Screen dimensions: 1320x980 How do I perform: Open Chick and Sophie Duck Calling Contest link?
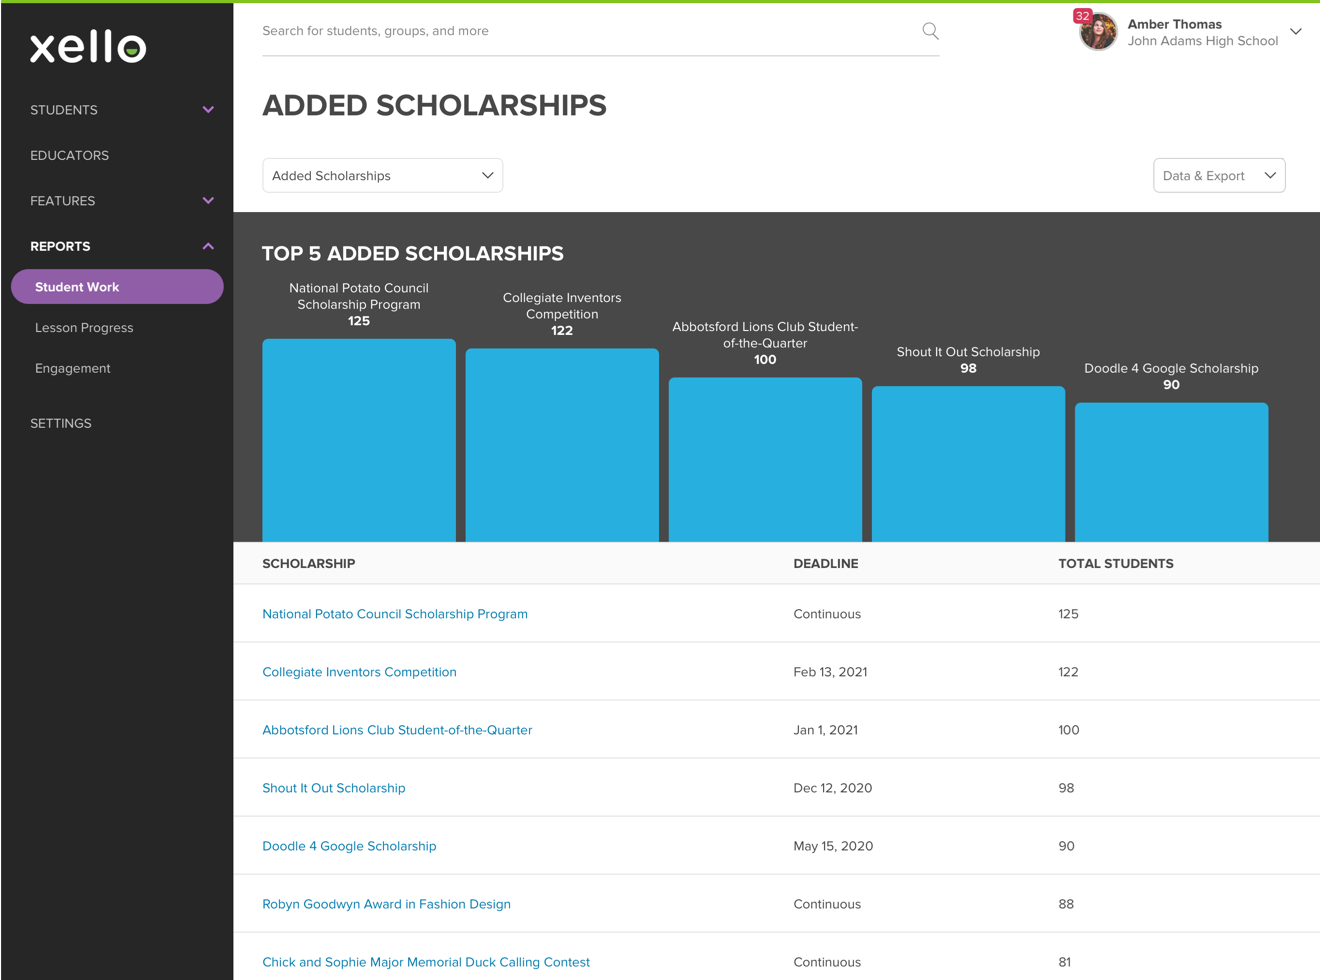(x=426, y=962)
